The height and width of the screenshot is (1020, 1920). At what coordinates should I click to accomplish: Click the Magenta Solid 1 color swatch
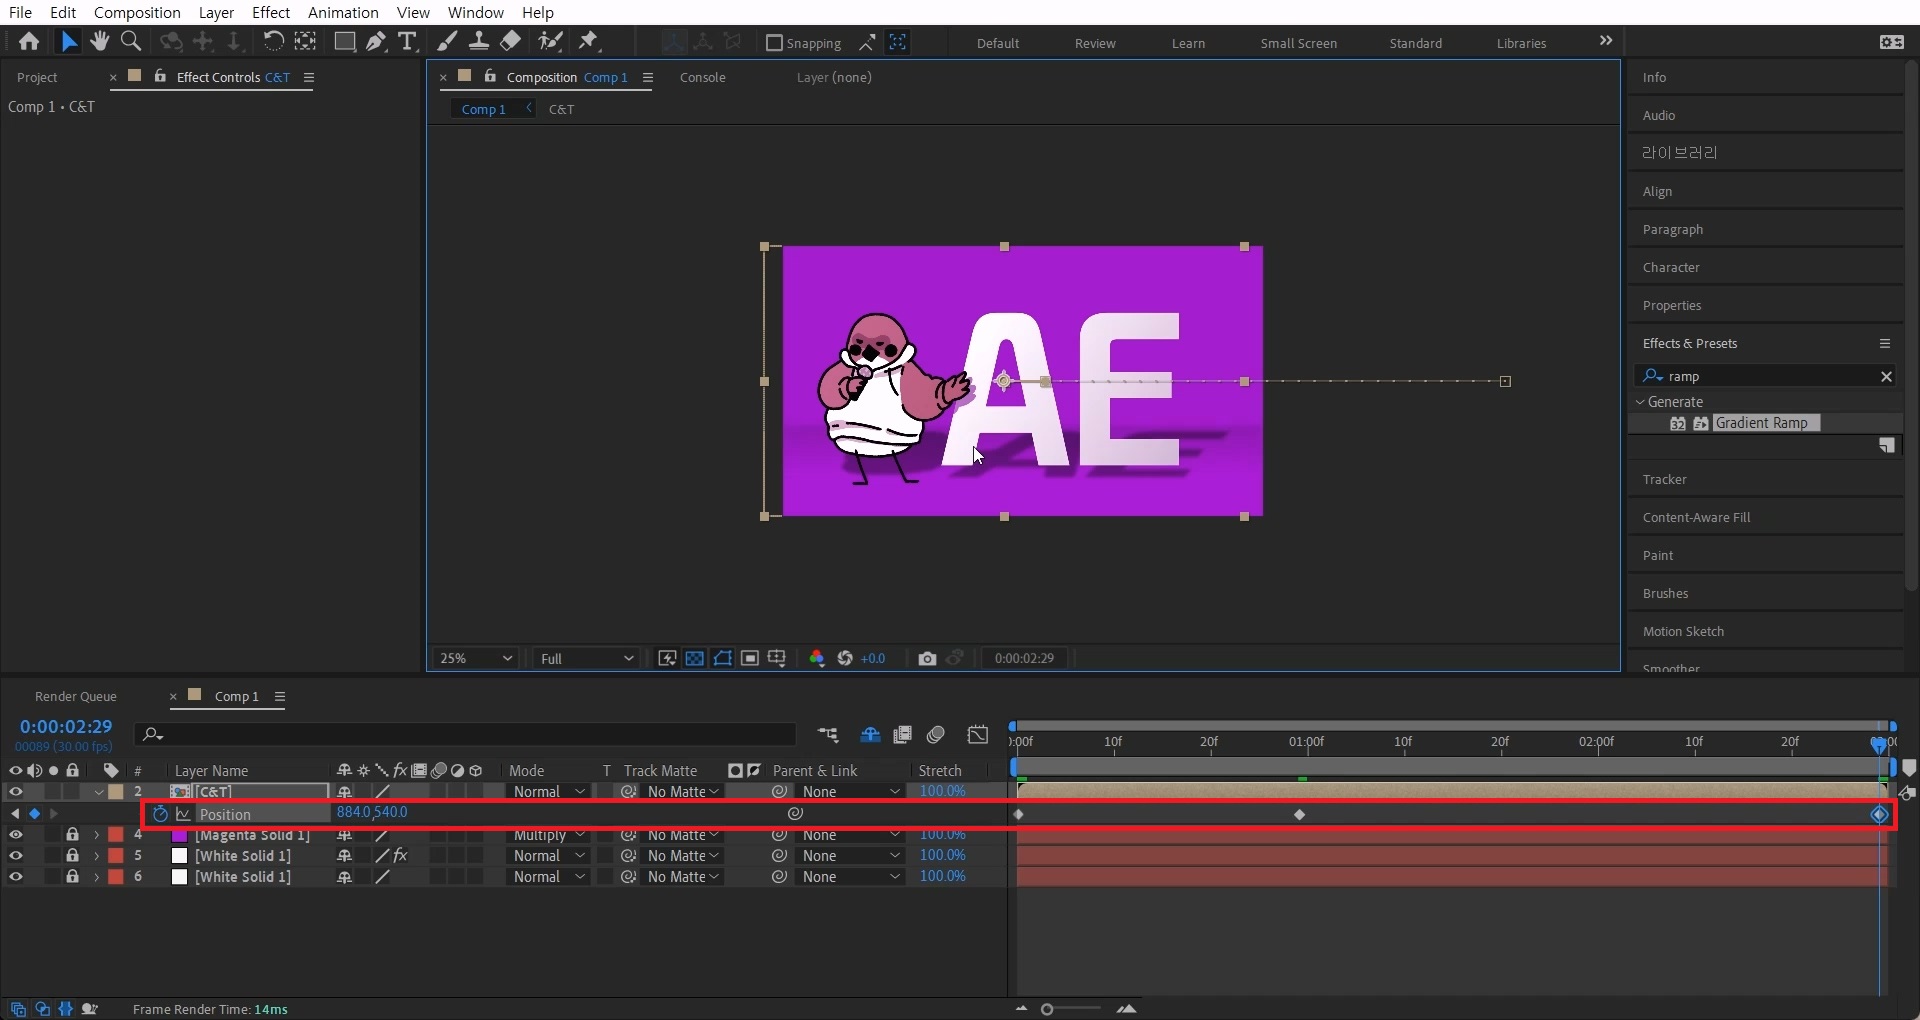[x=180, y=834]
